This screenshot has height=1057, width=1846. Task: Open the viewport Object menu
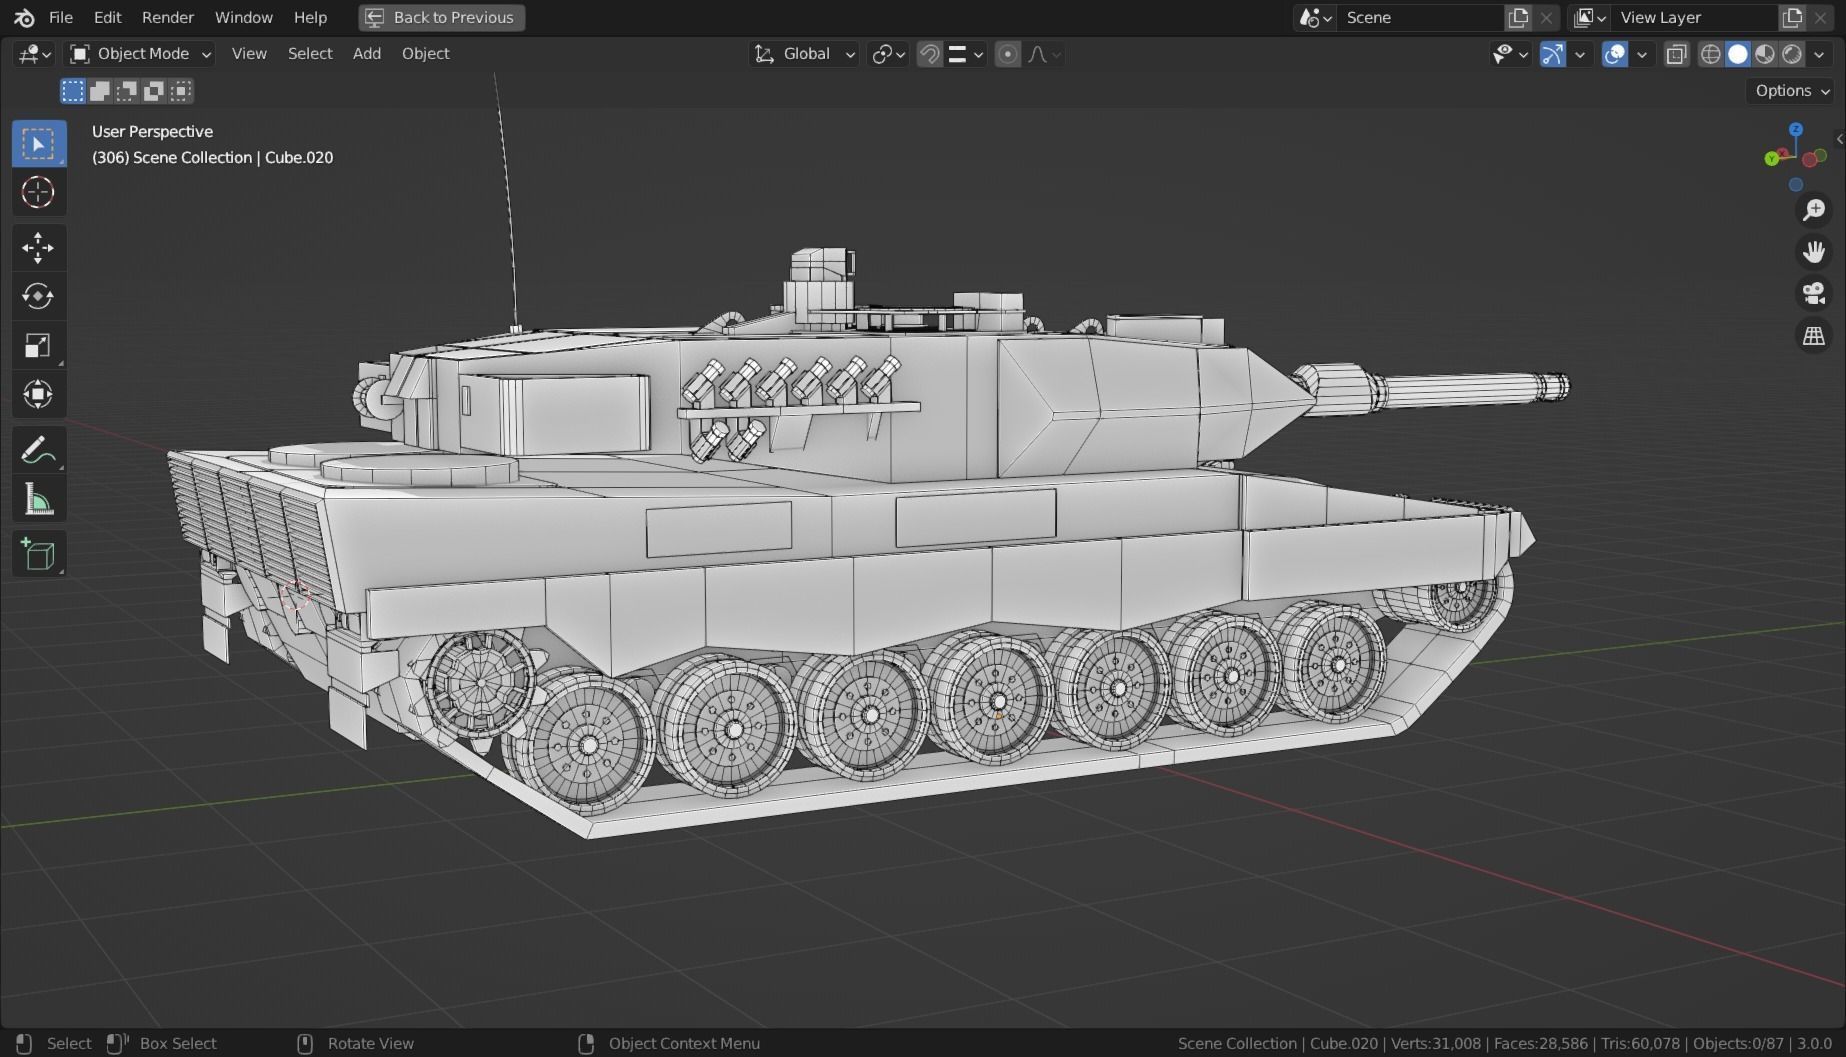tap(426, 54)
